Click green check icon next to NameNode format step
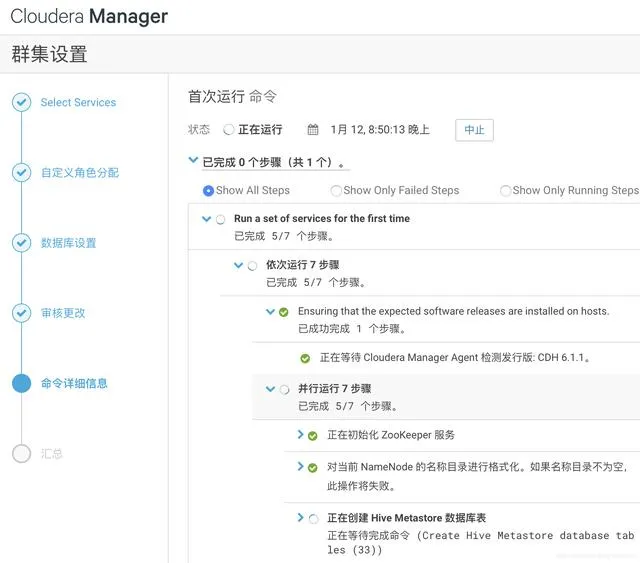The height and width of the screenshot is (563, 640). (313, 467)
